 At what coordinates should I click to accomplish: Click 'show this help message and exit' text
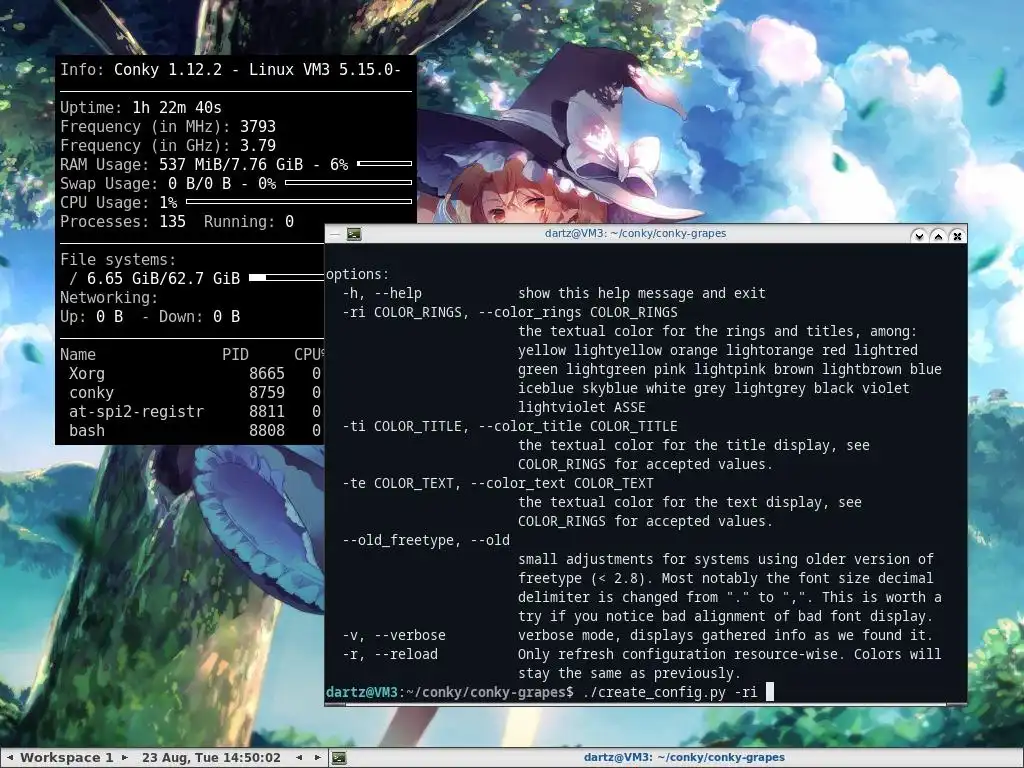(641, 293)
